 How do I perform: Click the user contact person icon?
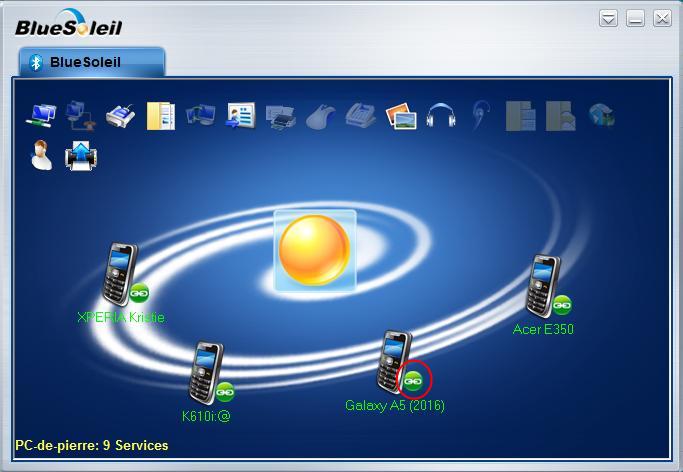pyautogui.click(x=41, y=156)
